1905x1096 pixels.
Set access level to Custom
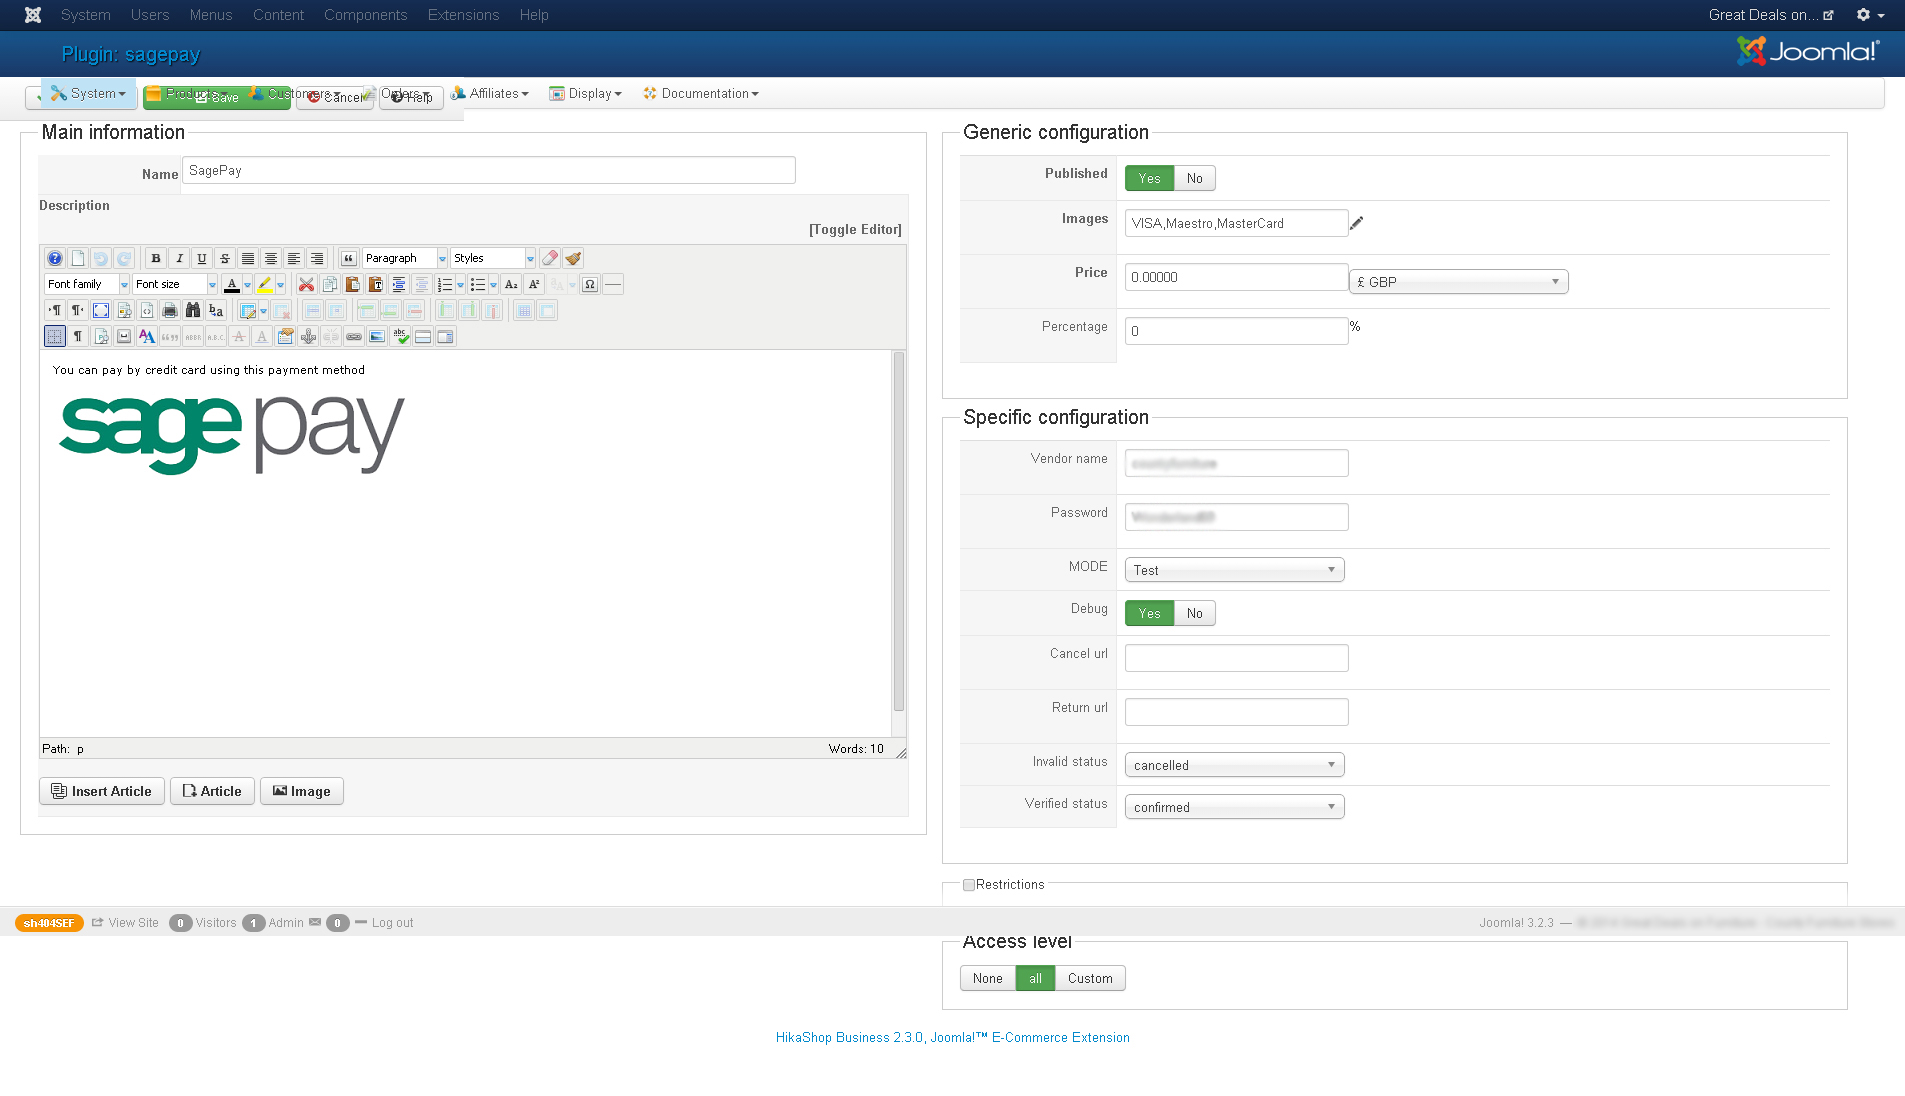pos(1090,978)
